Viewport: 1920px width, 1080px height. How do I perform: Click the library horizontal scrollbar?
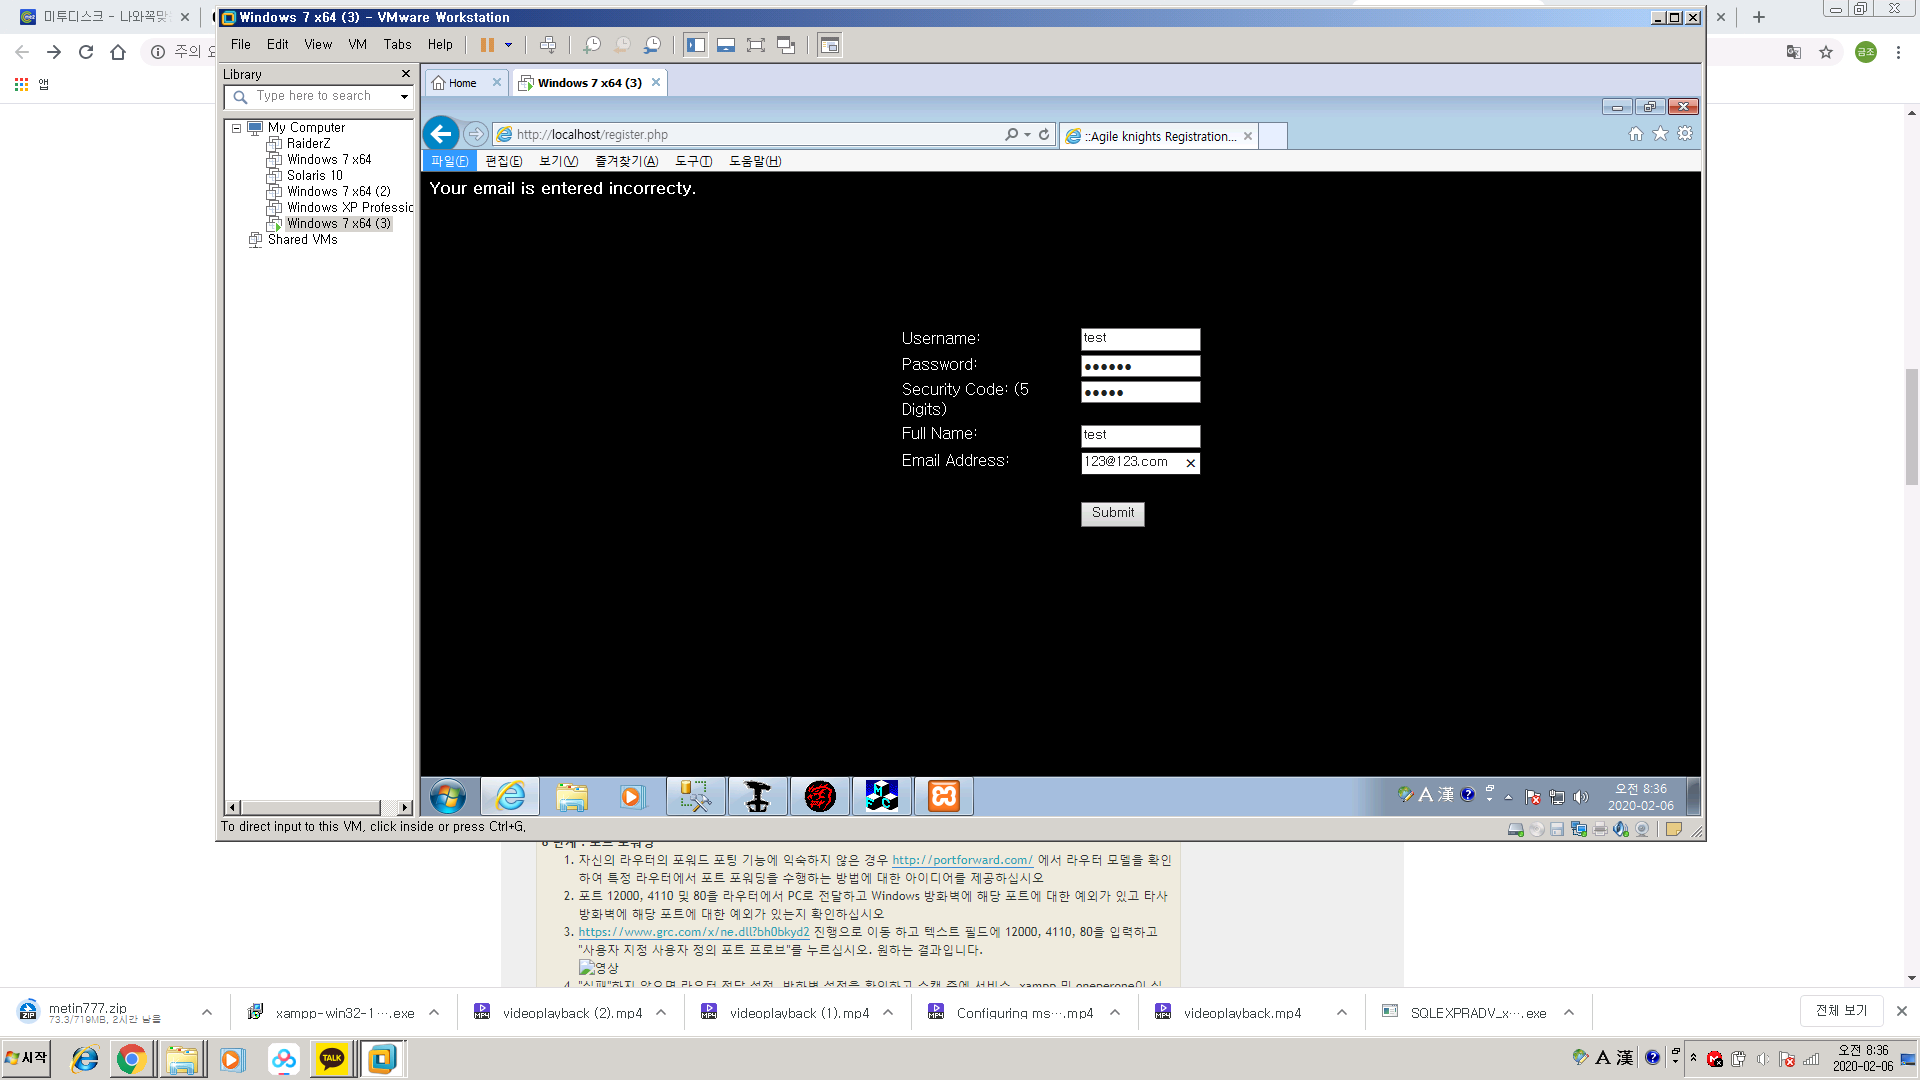click(x=310, y=807)
